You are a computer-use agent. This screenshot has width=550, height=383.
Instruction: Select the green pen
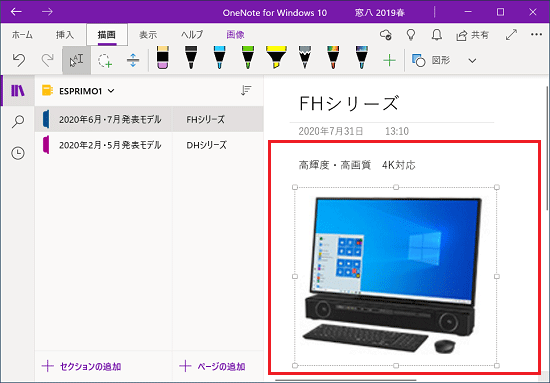pos(248,58)
